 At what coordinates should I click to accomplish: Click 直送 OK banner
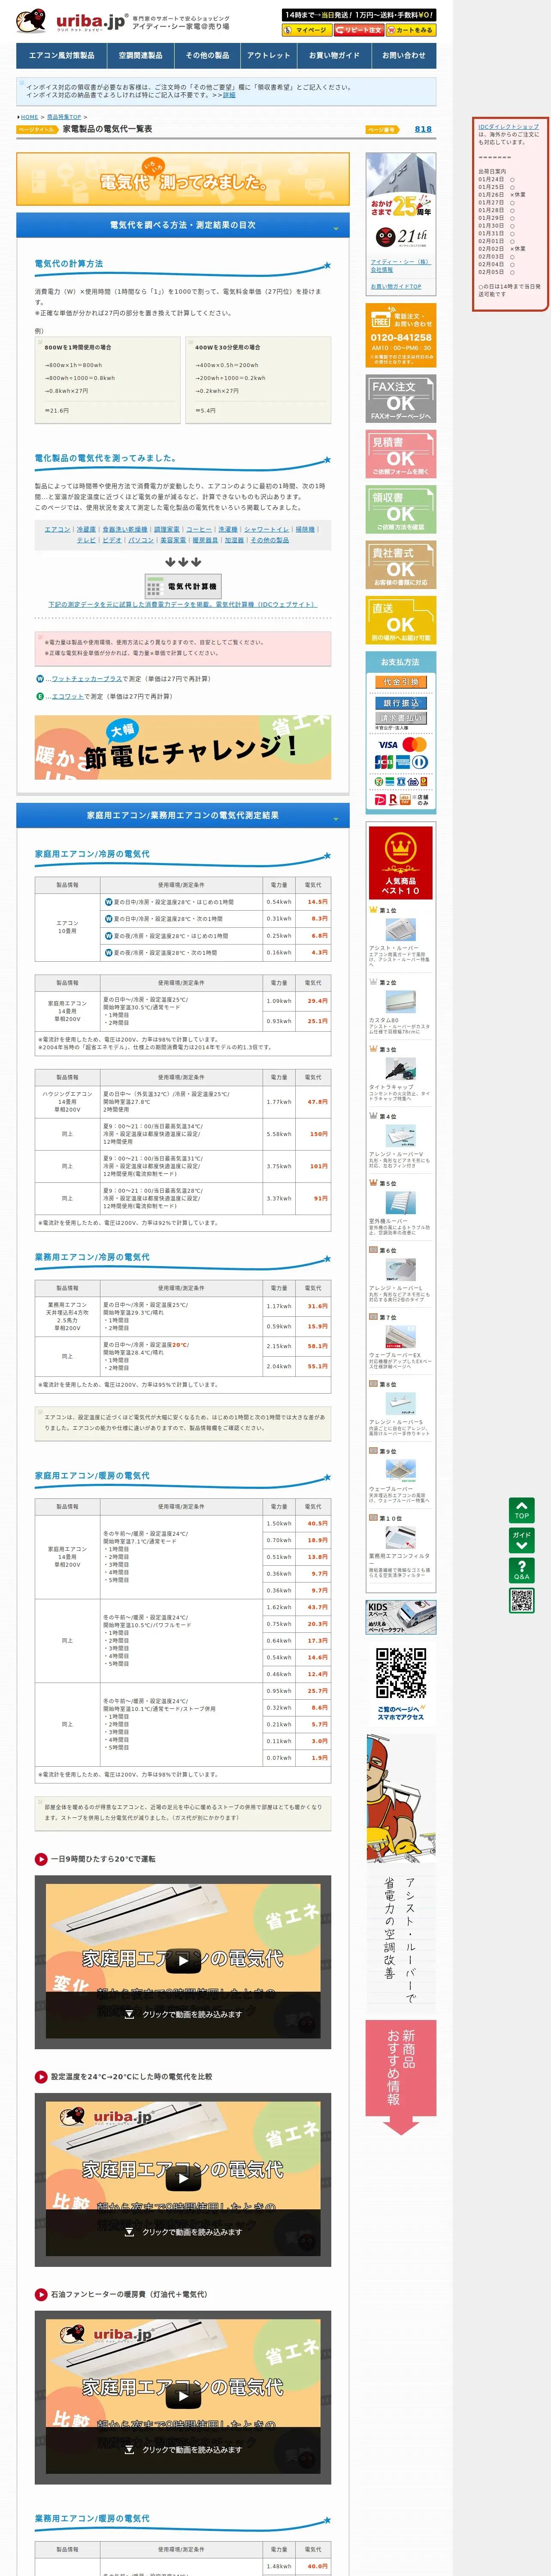401,620
